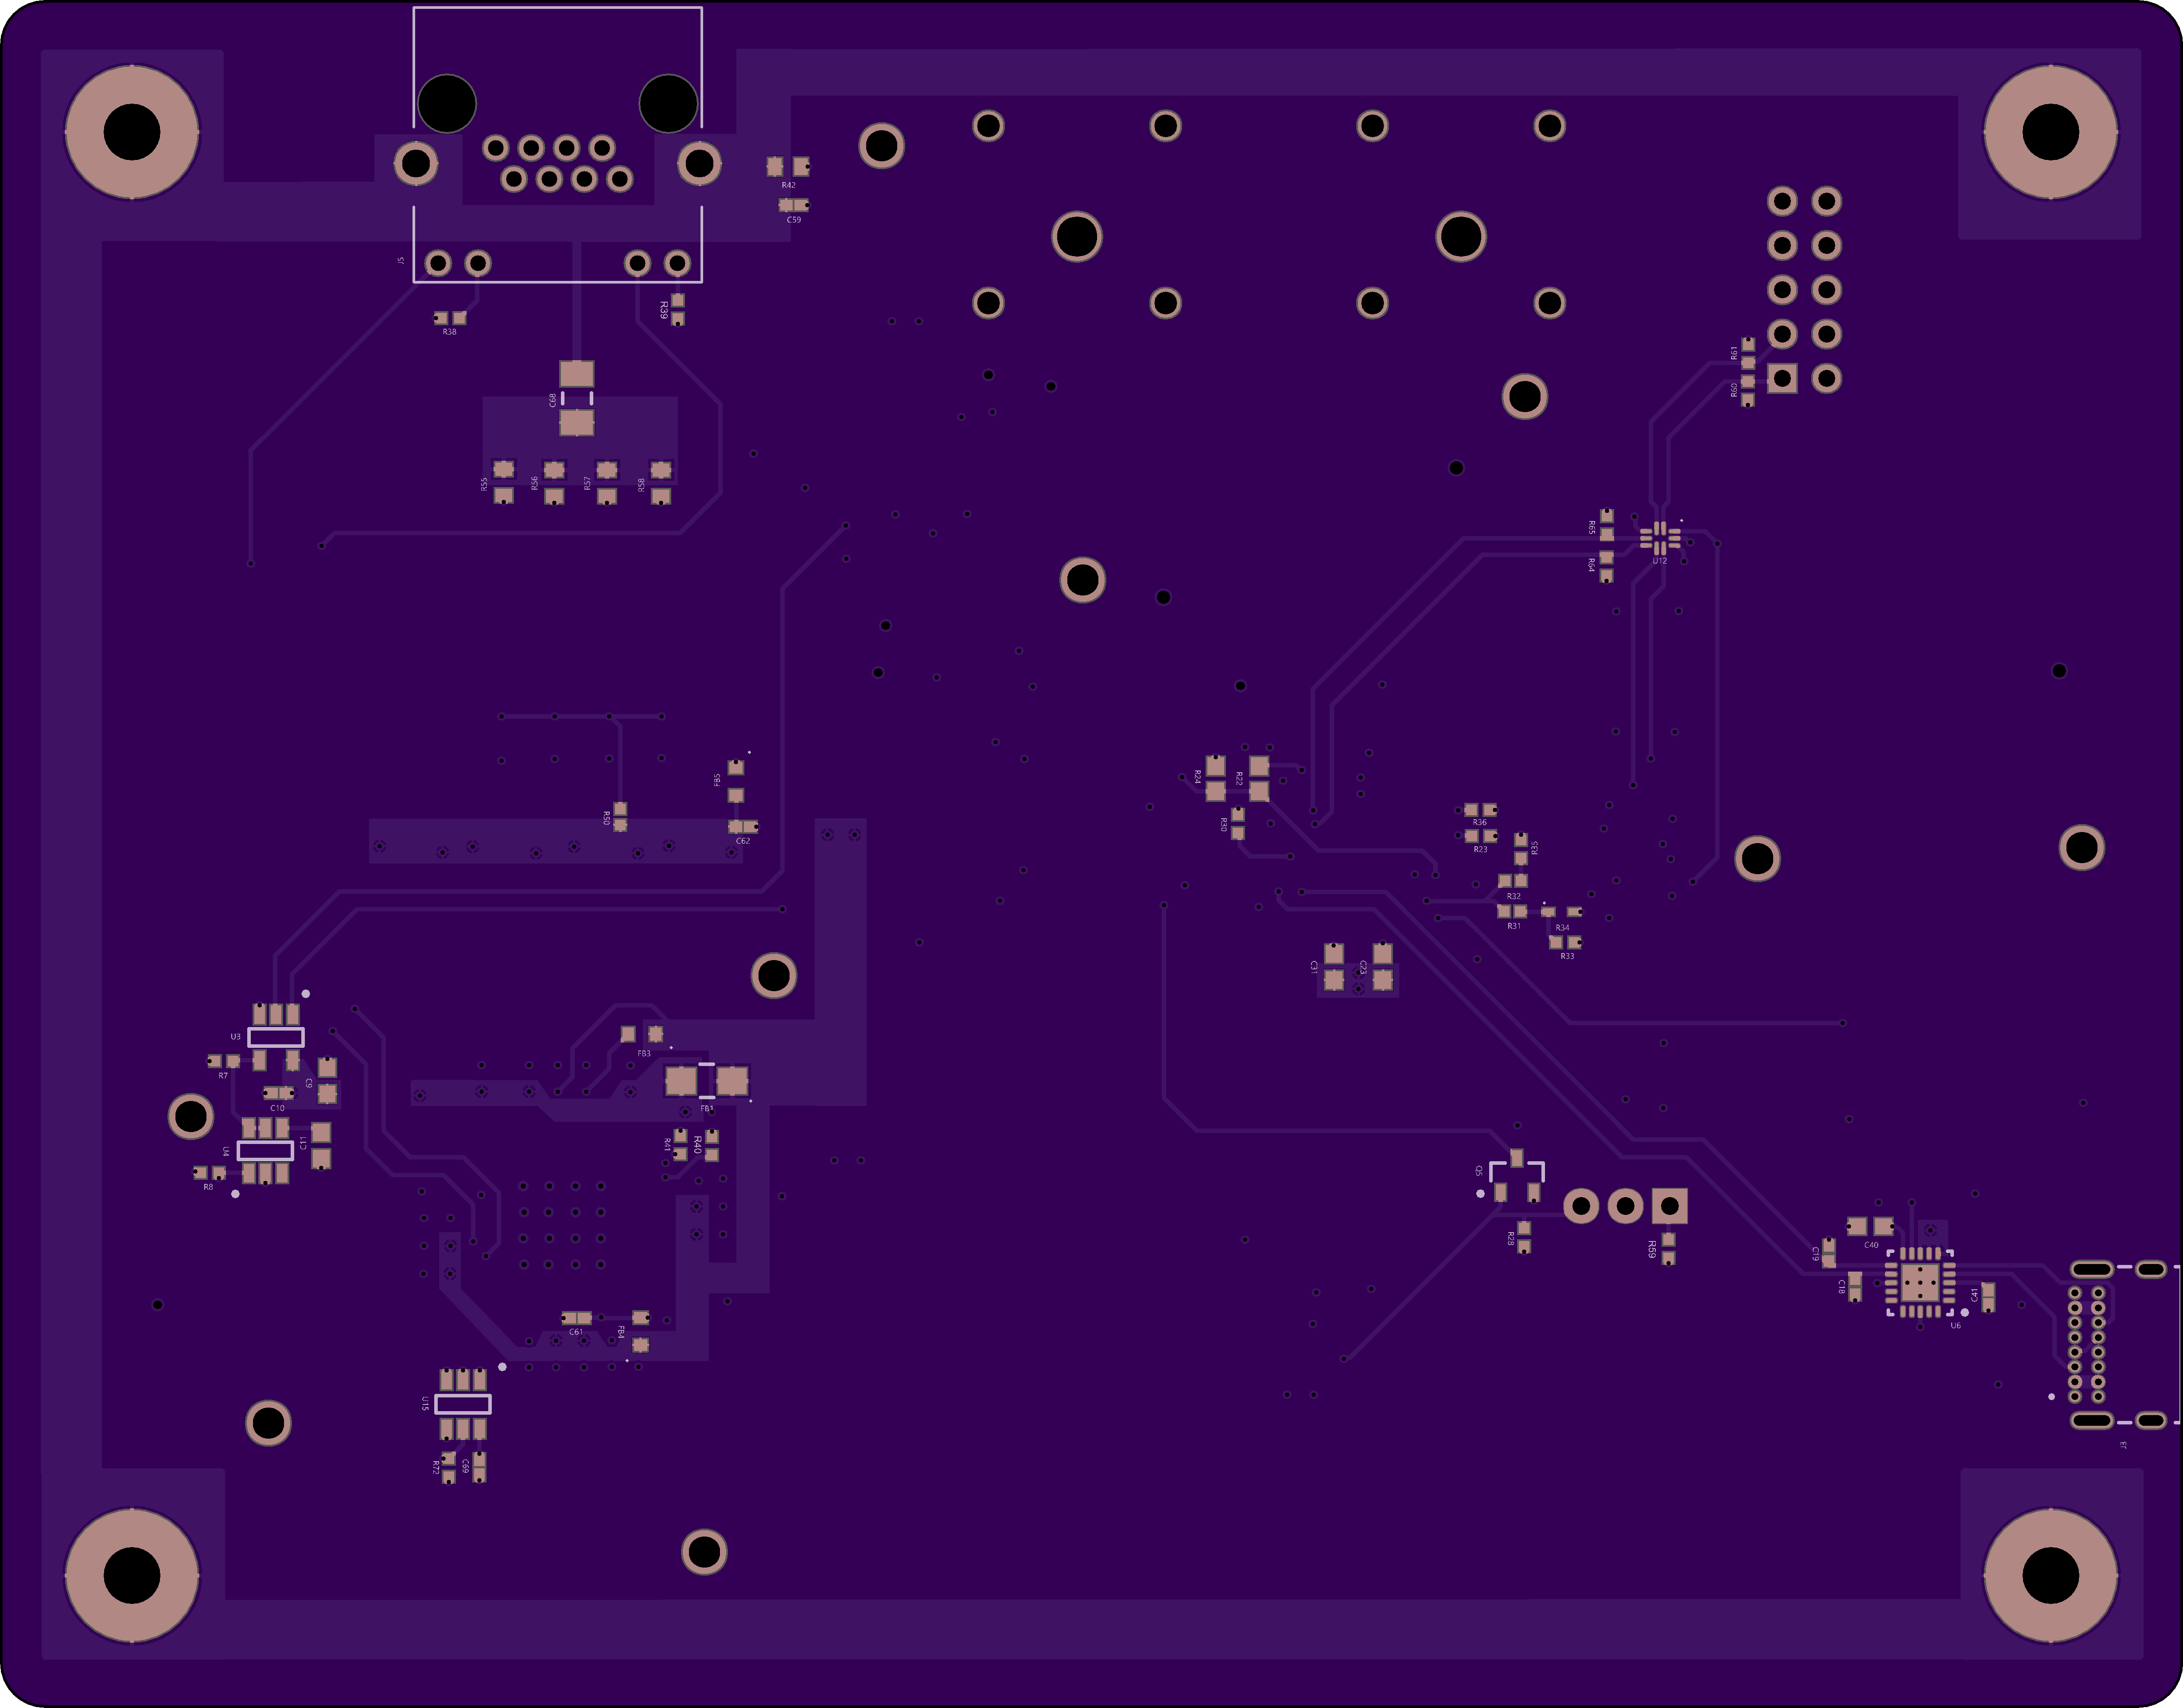Click the R7 resistor label

223,1076
